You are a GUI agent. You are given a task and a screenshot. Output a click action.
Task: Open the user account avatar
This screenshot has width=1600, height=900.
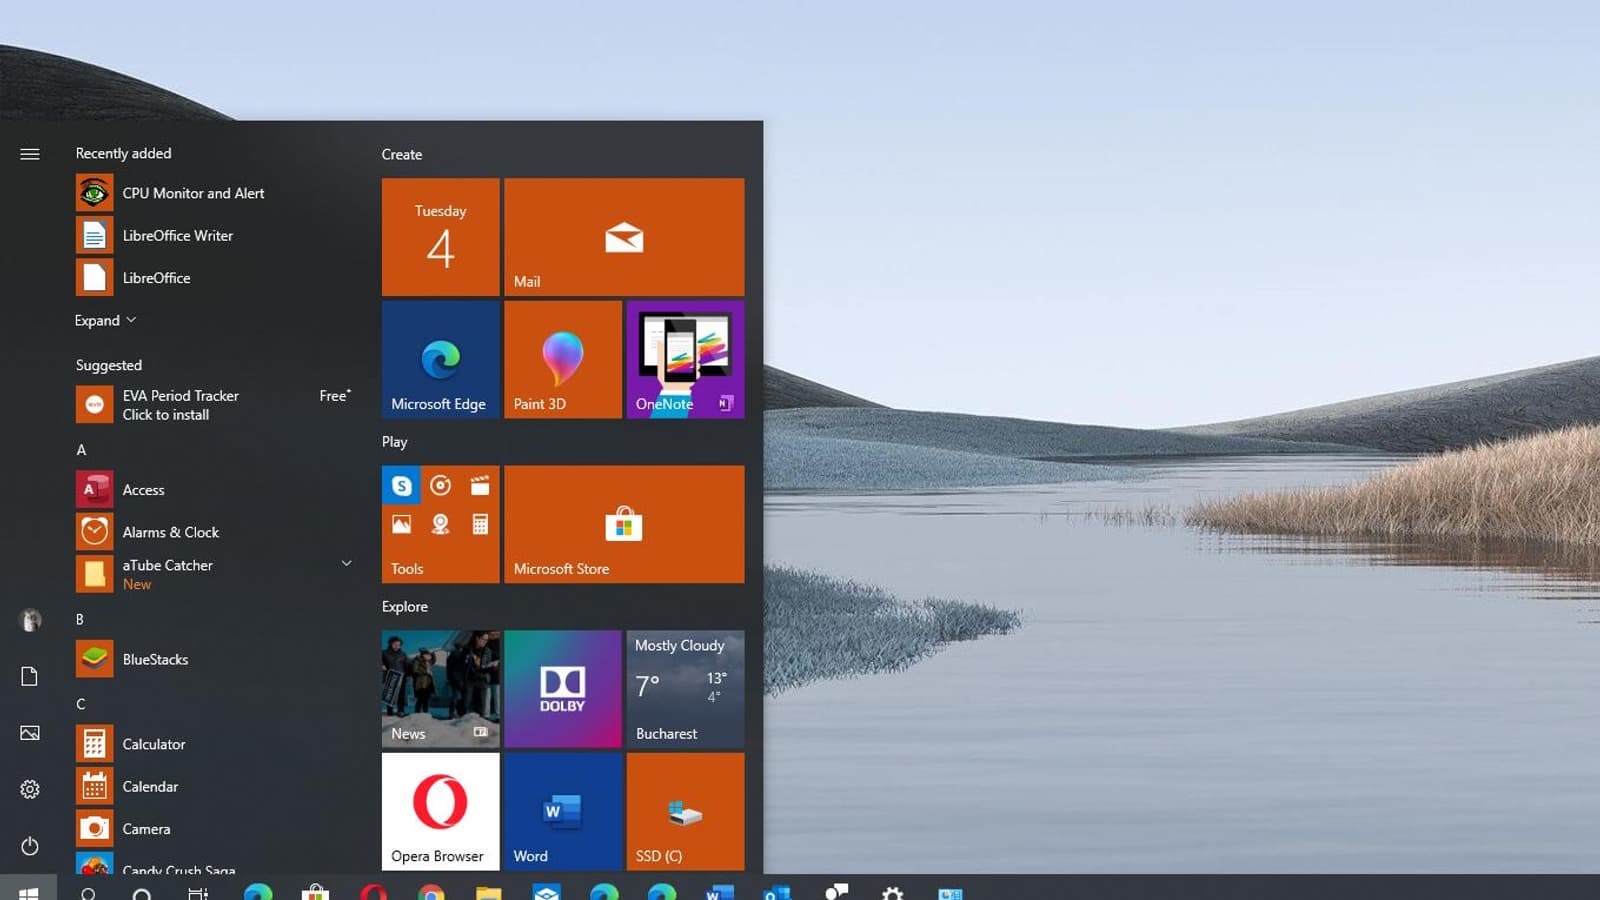click(x=30, y=620)
